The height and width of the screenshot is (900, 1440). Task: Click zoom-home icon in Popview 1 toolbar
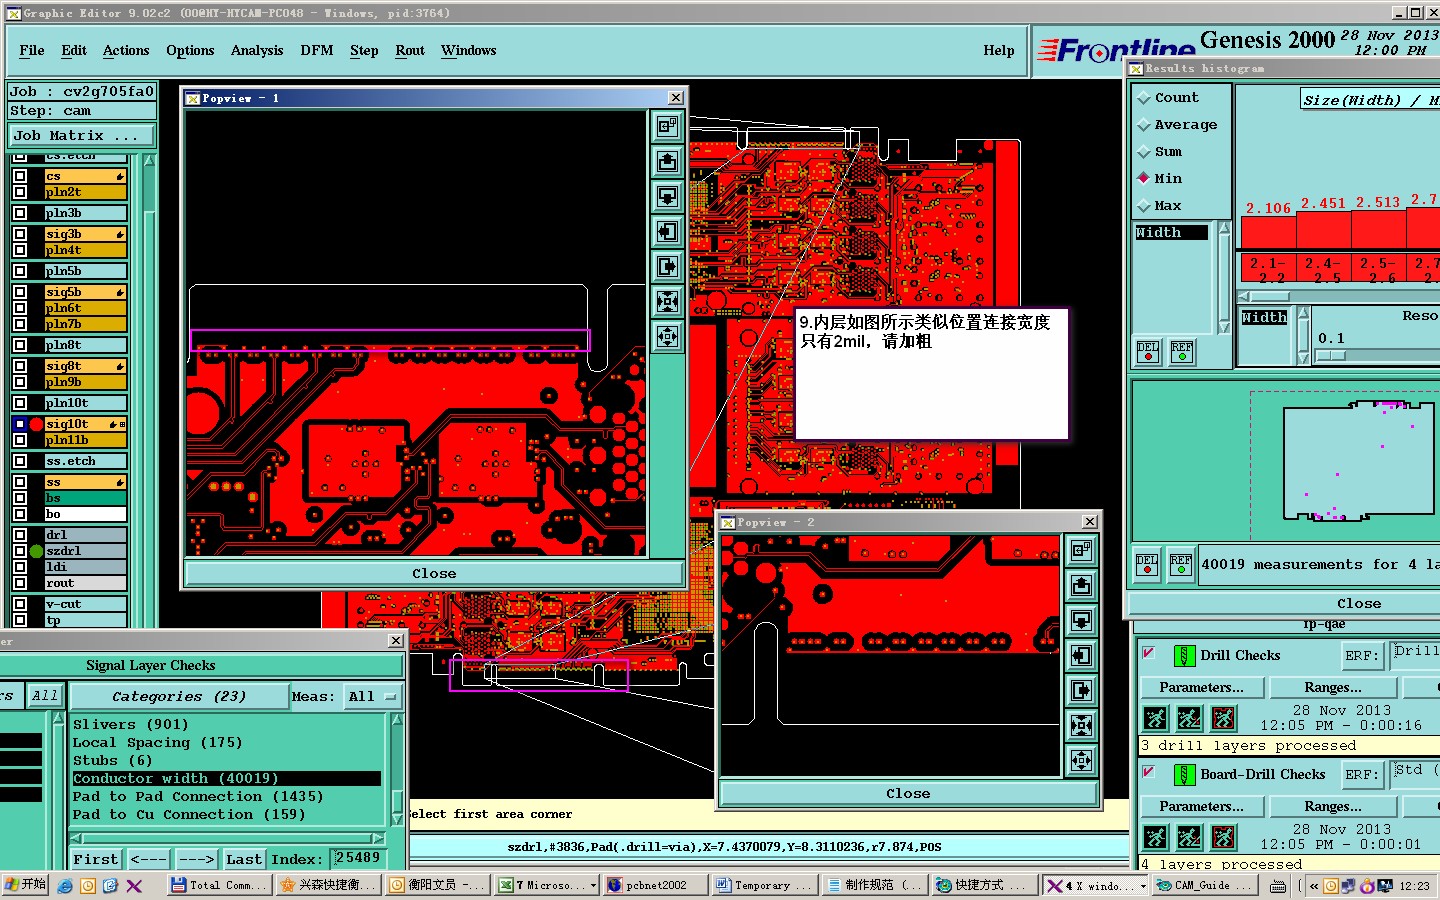(667, 127)
